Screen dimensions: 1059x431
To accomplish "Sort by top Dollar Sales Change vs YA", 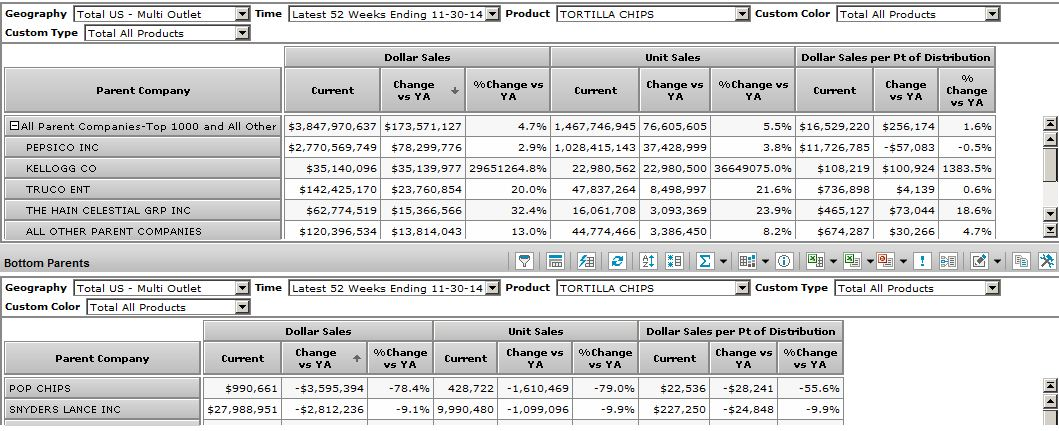I will tap(419, 90).
